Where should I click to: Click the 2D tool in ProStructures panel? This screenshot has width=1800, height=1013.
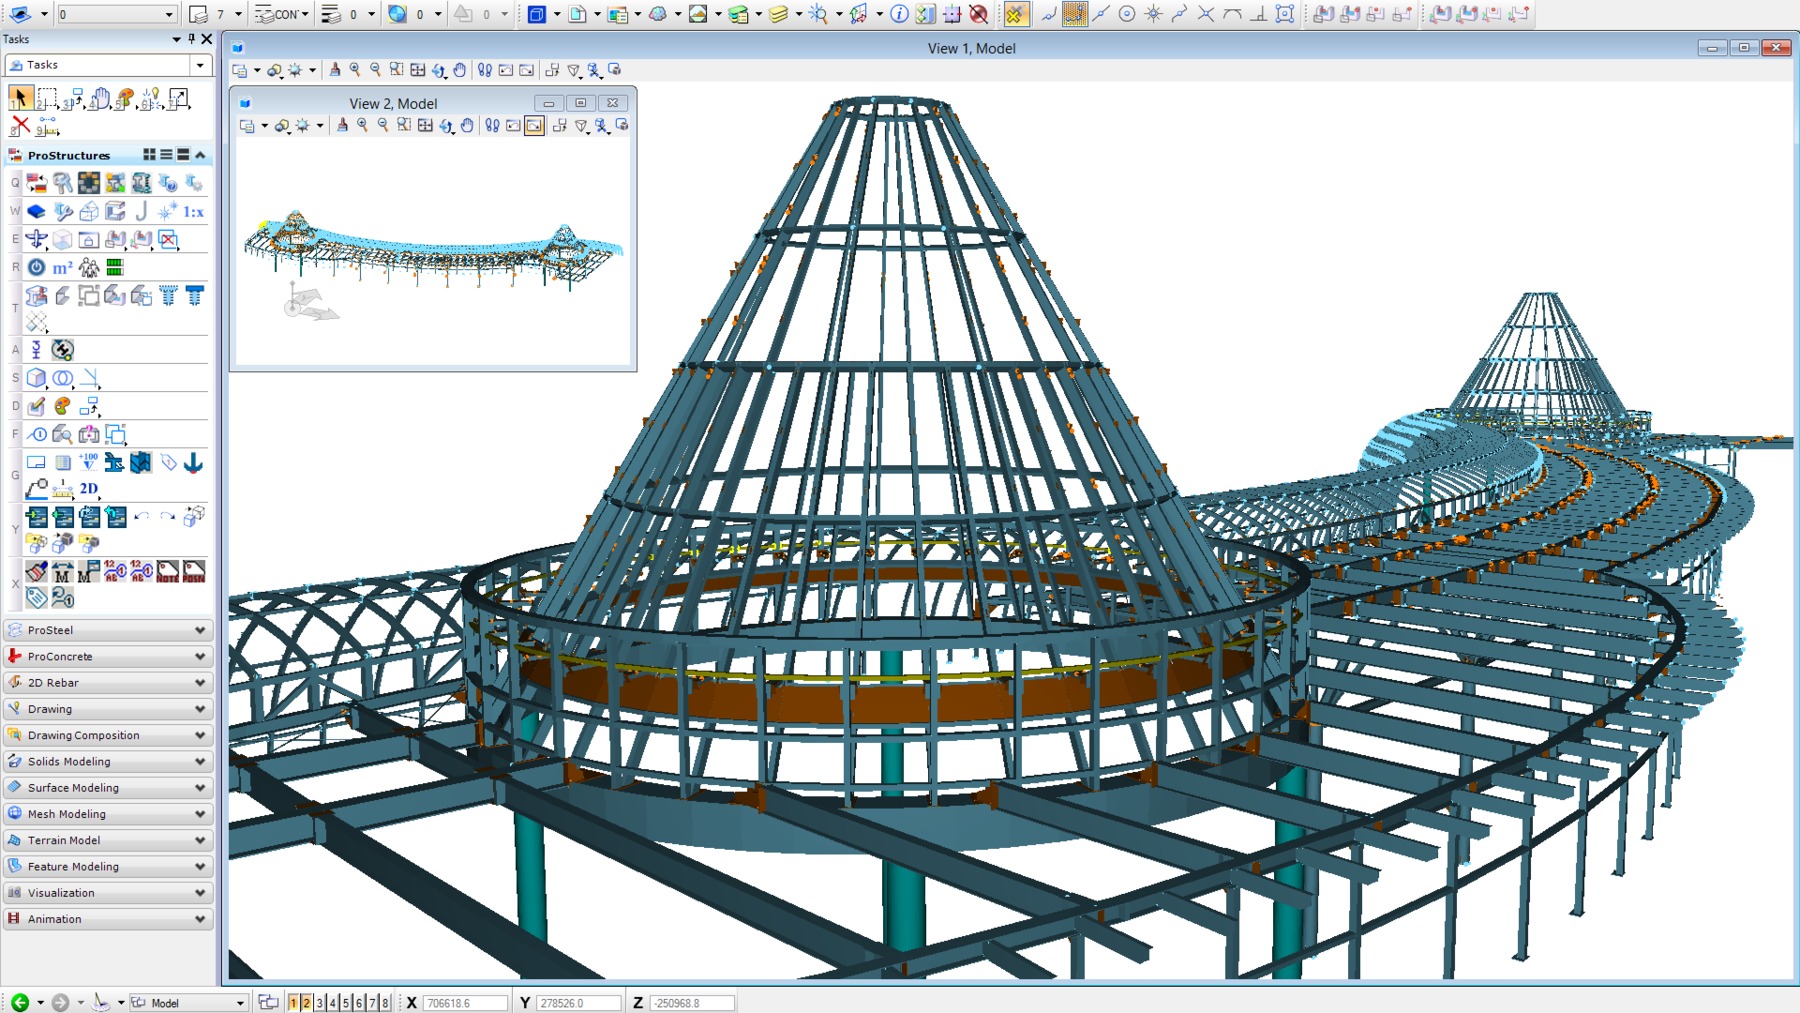[88, 489]
